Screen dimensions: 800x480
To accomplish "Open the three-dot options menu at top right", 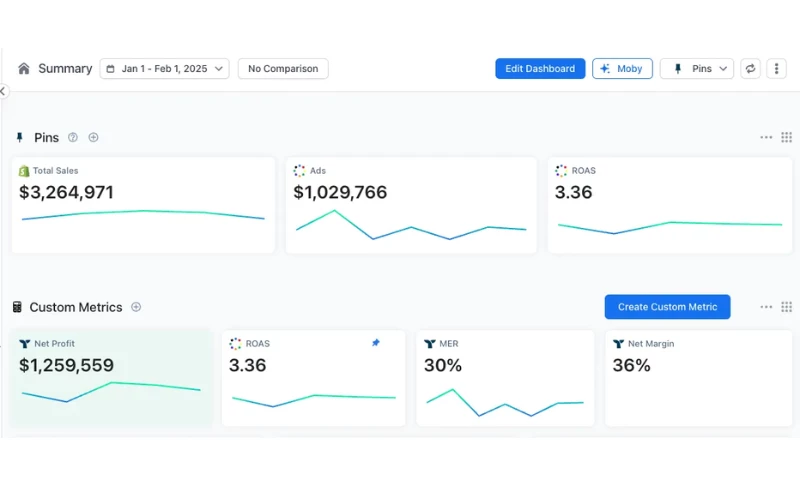I will [777, 69].
